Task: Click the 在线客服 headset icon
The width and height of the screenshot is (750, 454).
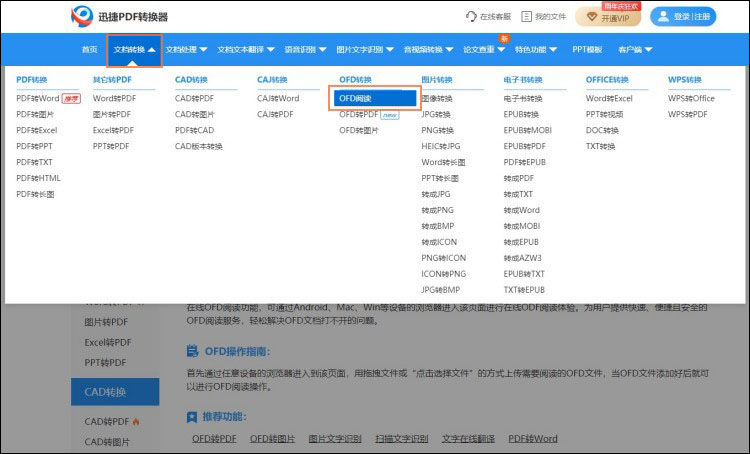Action: pos(471,16)
